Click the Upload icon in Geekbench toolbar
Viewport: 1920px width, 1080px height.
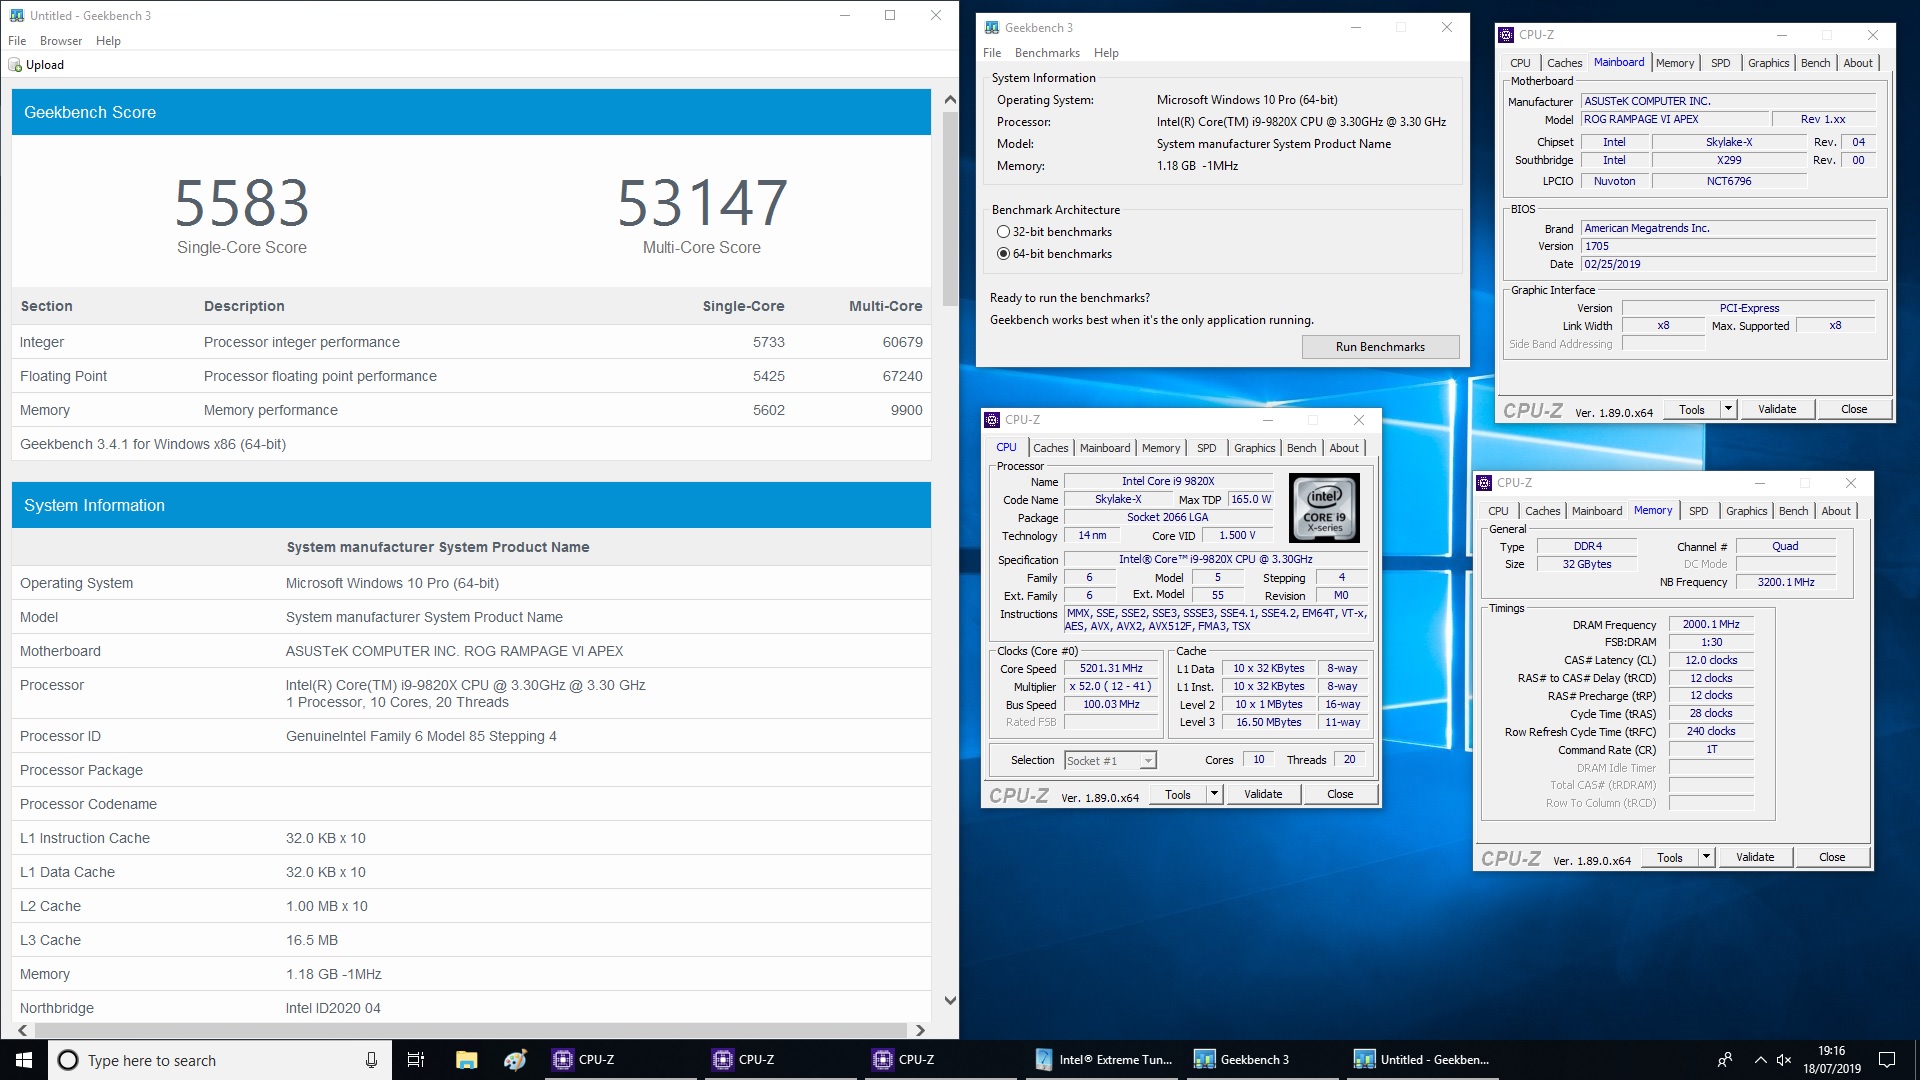[x=15, y=65]
